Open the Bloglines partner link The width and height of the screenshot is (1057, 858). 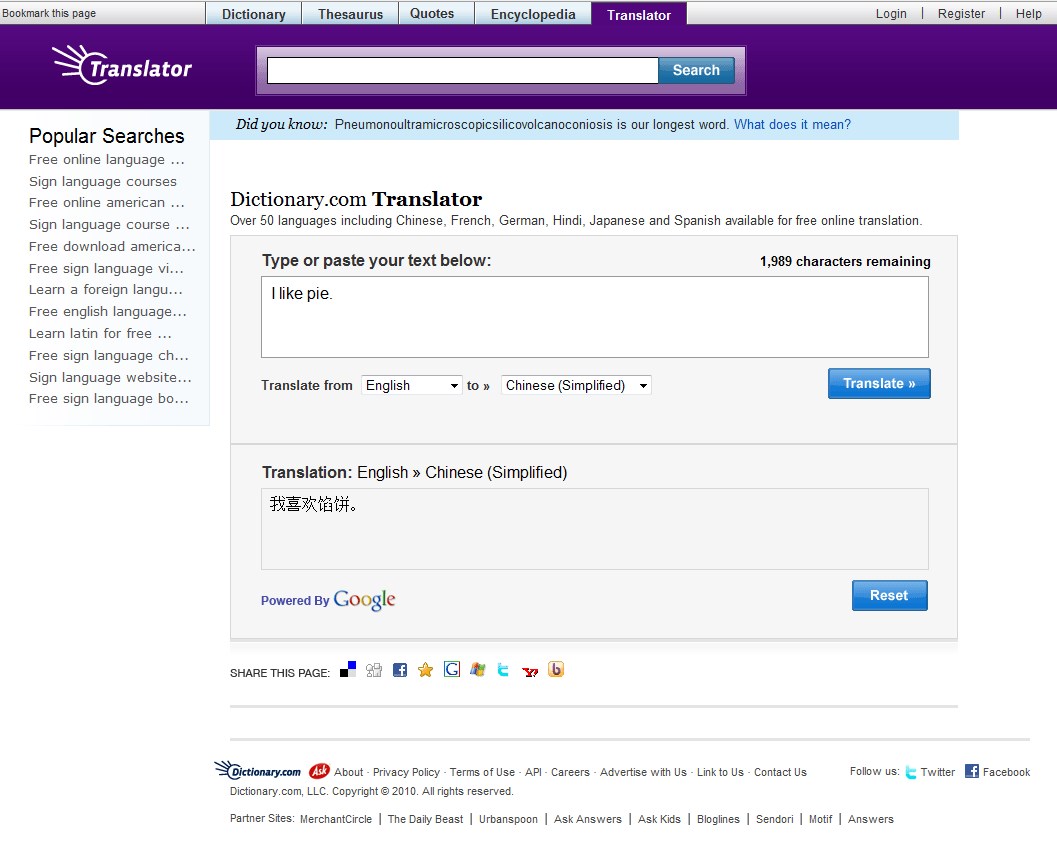pyautogui.click(x=718, y=820)
